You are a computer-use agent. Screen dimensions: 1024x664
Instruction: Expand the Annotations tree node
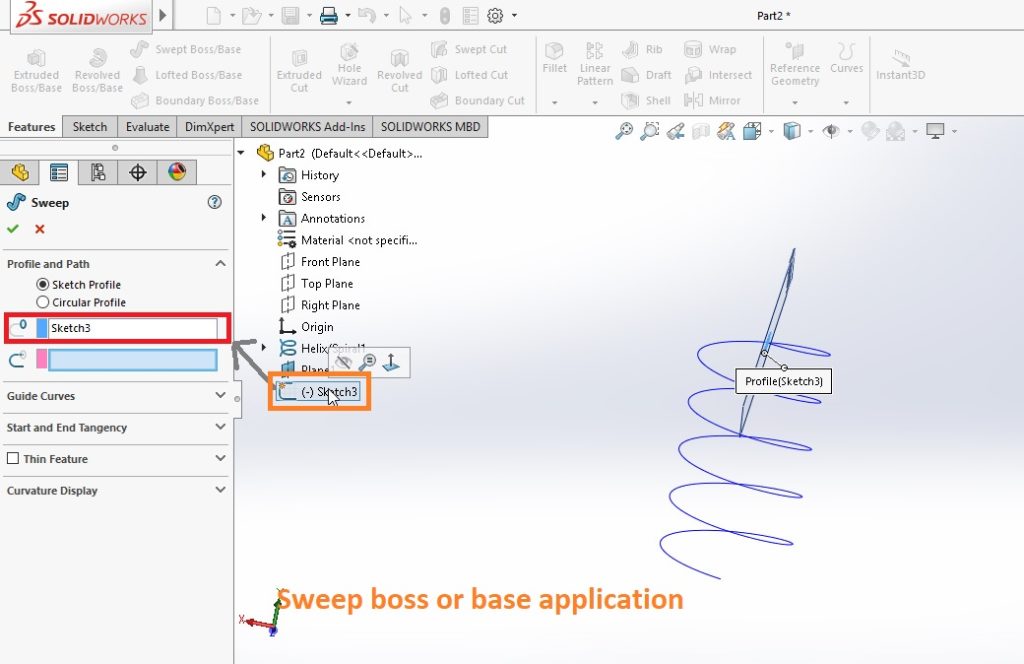pos(264,217)
